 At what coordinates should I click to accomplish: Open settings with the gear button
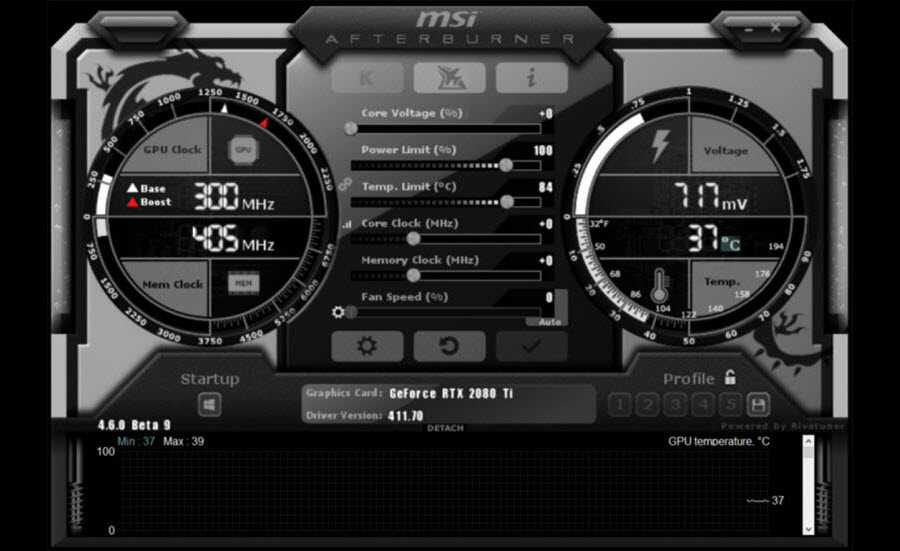pos(367,346)
